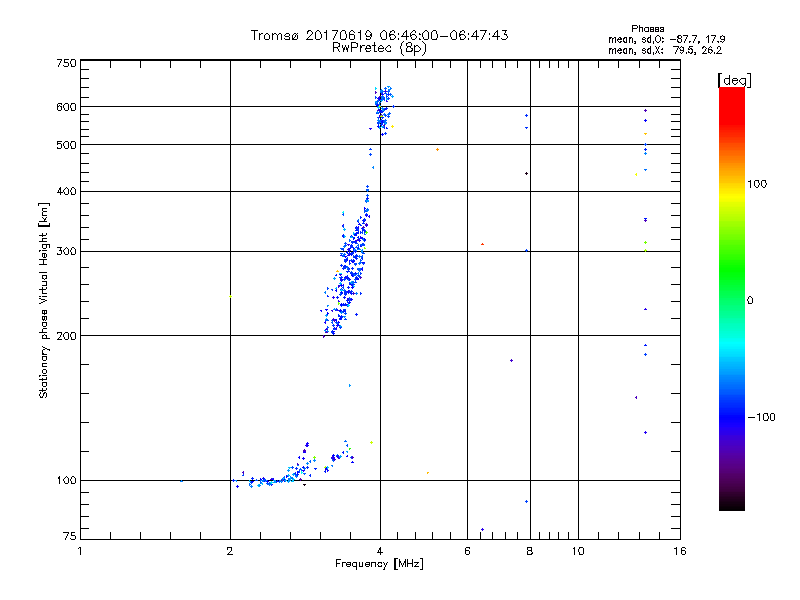The height and width of the screenshot is (600, 800).
Task: Click the "Stationary phase Virtual Height [km]" axis title
Action: coord(43,300)
